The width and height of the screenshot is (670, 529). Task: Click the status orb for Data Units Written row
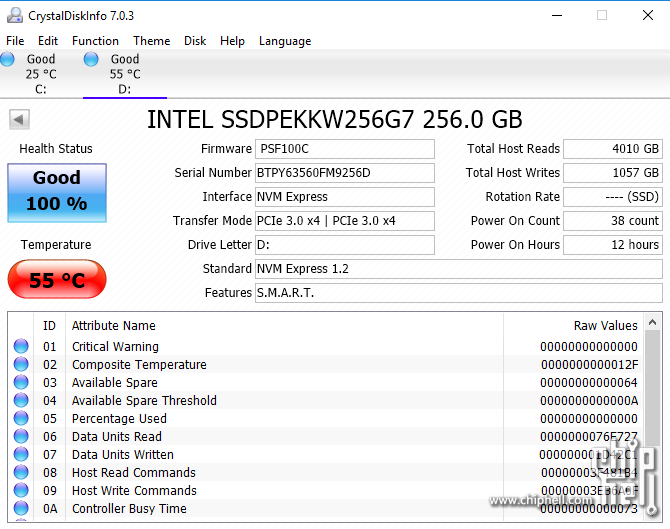(x=21, y=454)
